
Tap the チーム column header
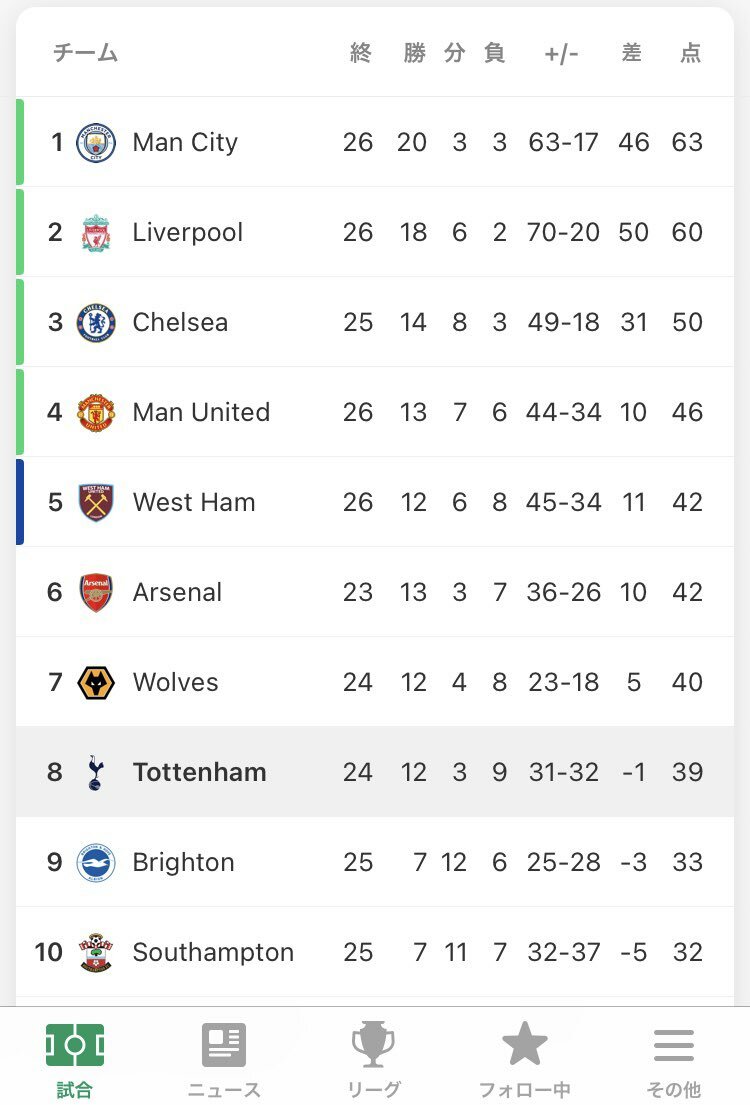85,53
